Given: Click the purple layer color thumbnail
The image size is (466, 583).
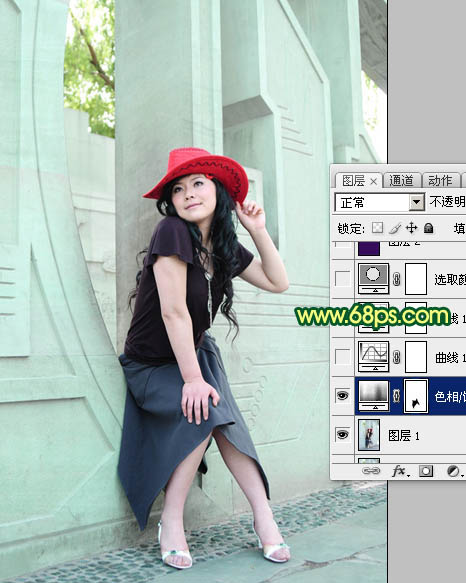Looking at the screenshot, I should (369, 248).
